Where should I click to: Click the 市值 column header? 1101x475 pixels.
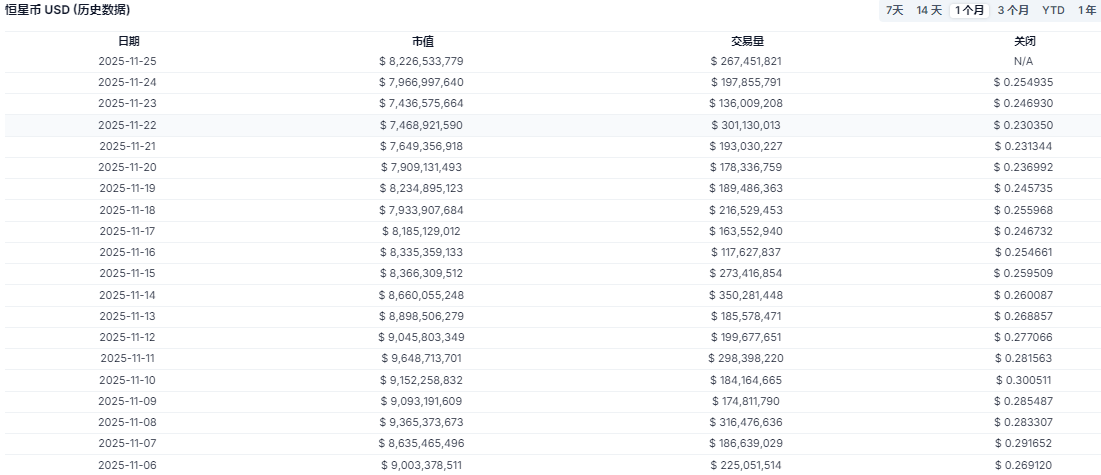click(422, 41)
